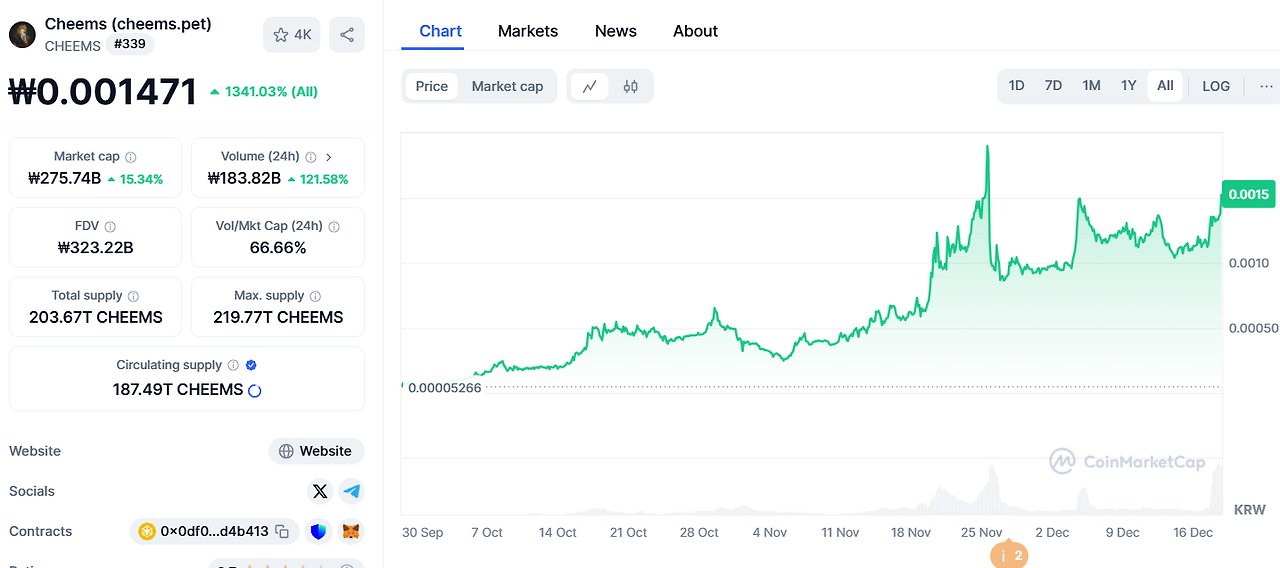This screenshot has width=1280, height=568.
Task: Toggle the LOG scale option
Action: (1216, 86)
